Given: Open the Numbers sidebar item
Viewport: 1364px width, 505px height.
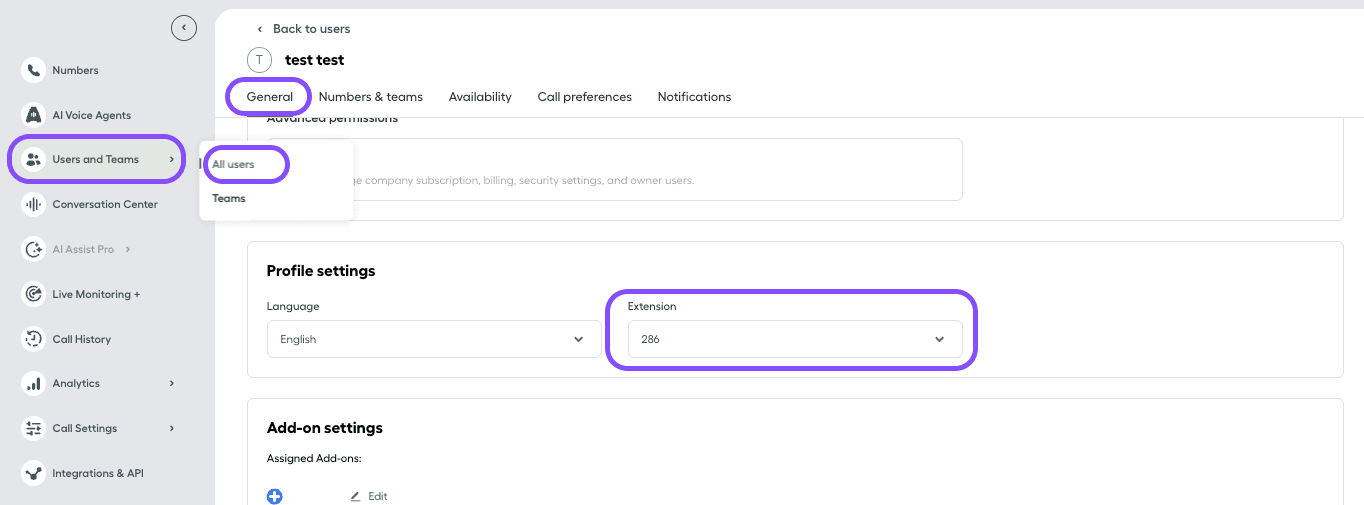Looking at the screenshot, I should tap(76, 70).
